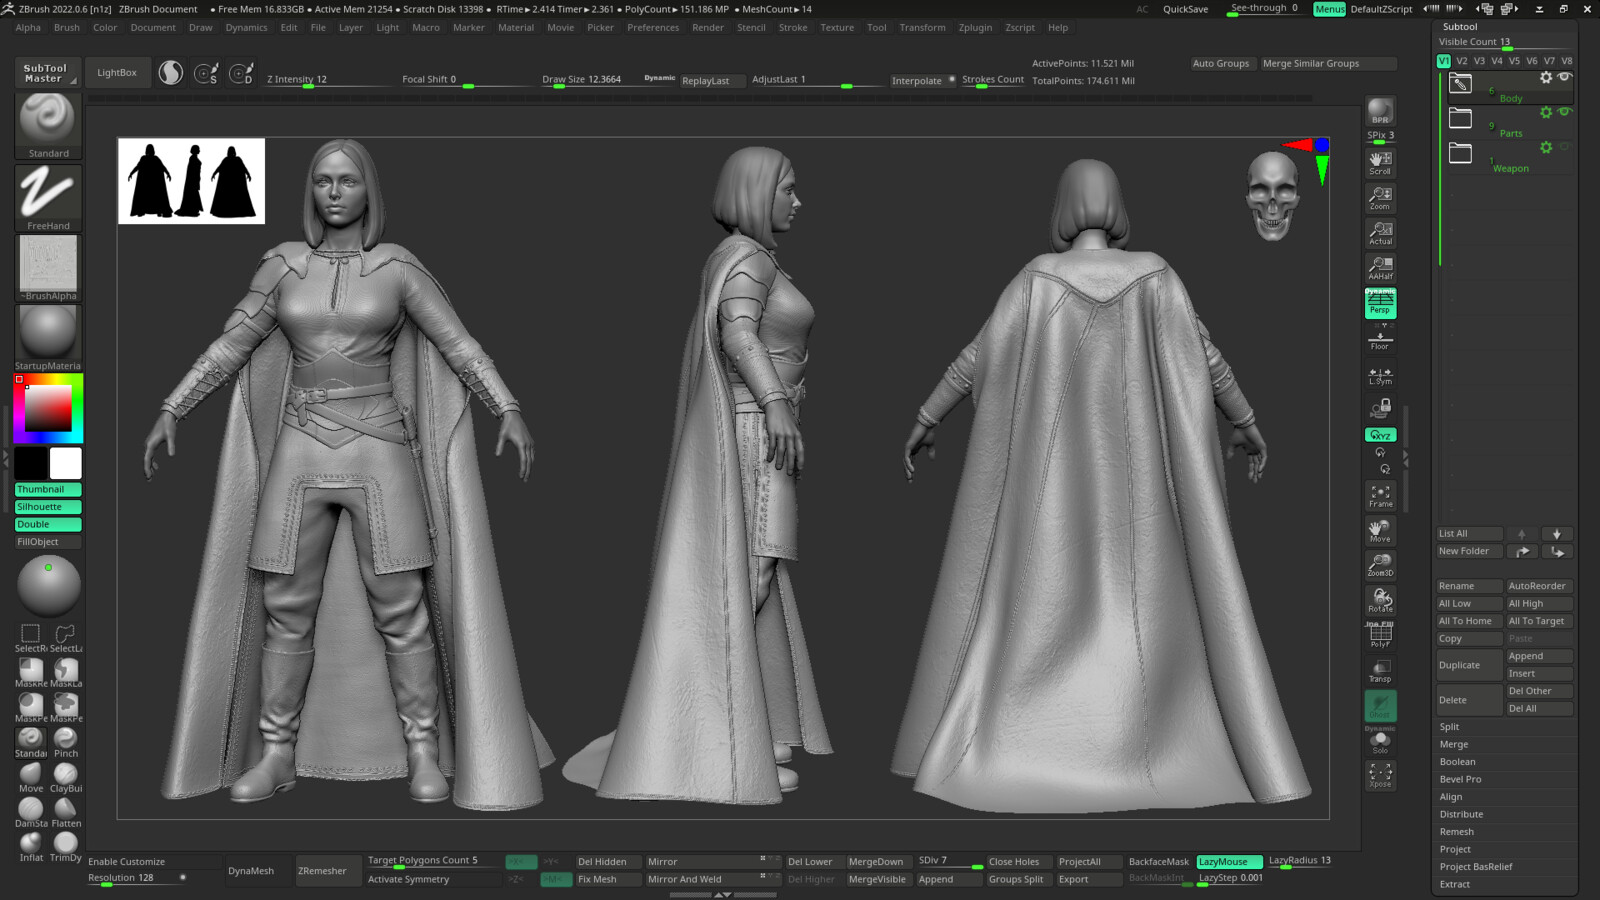Pick a color in the color picker square
1600x900 pixels.
48,408
